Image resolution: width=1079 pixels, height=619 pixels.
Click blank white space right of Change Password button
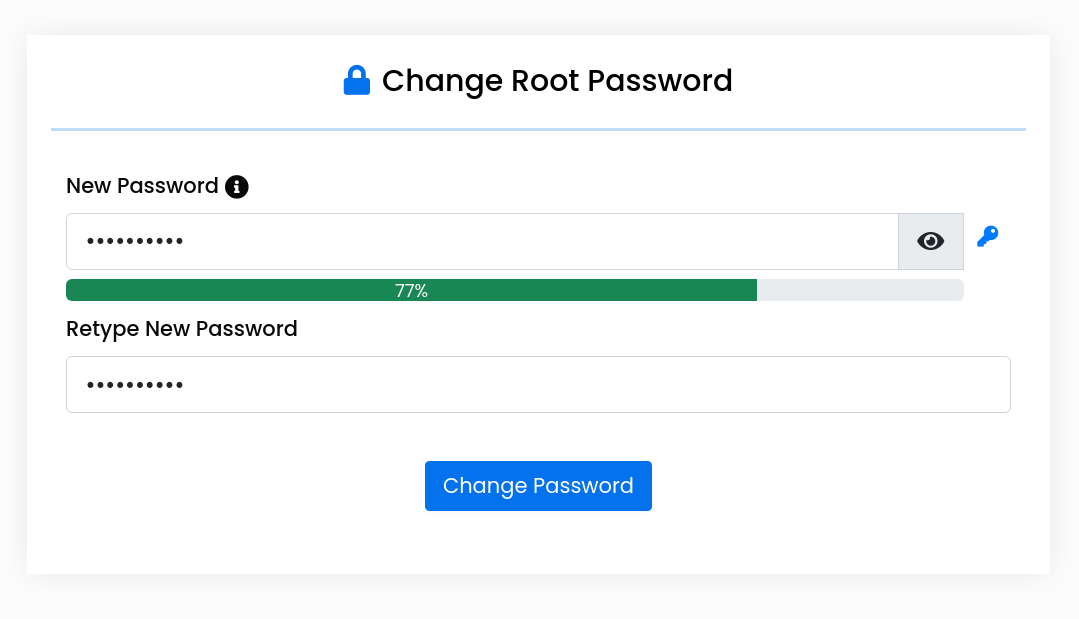tap(830, 486)
